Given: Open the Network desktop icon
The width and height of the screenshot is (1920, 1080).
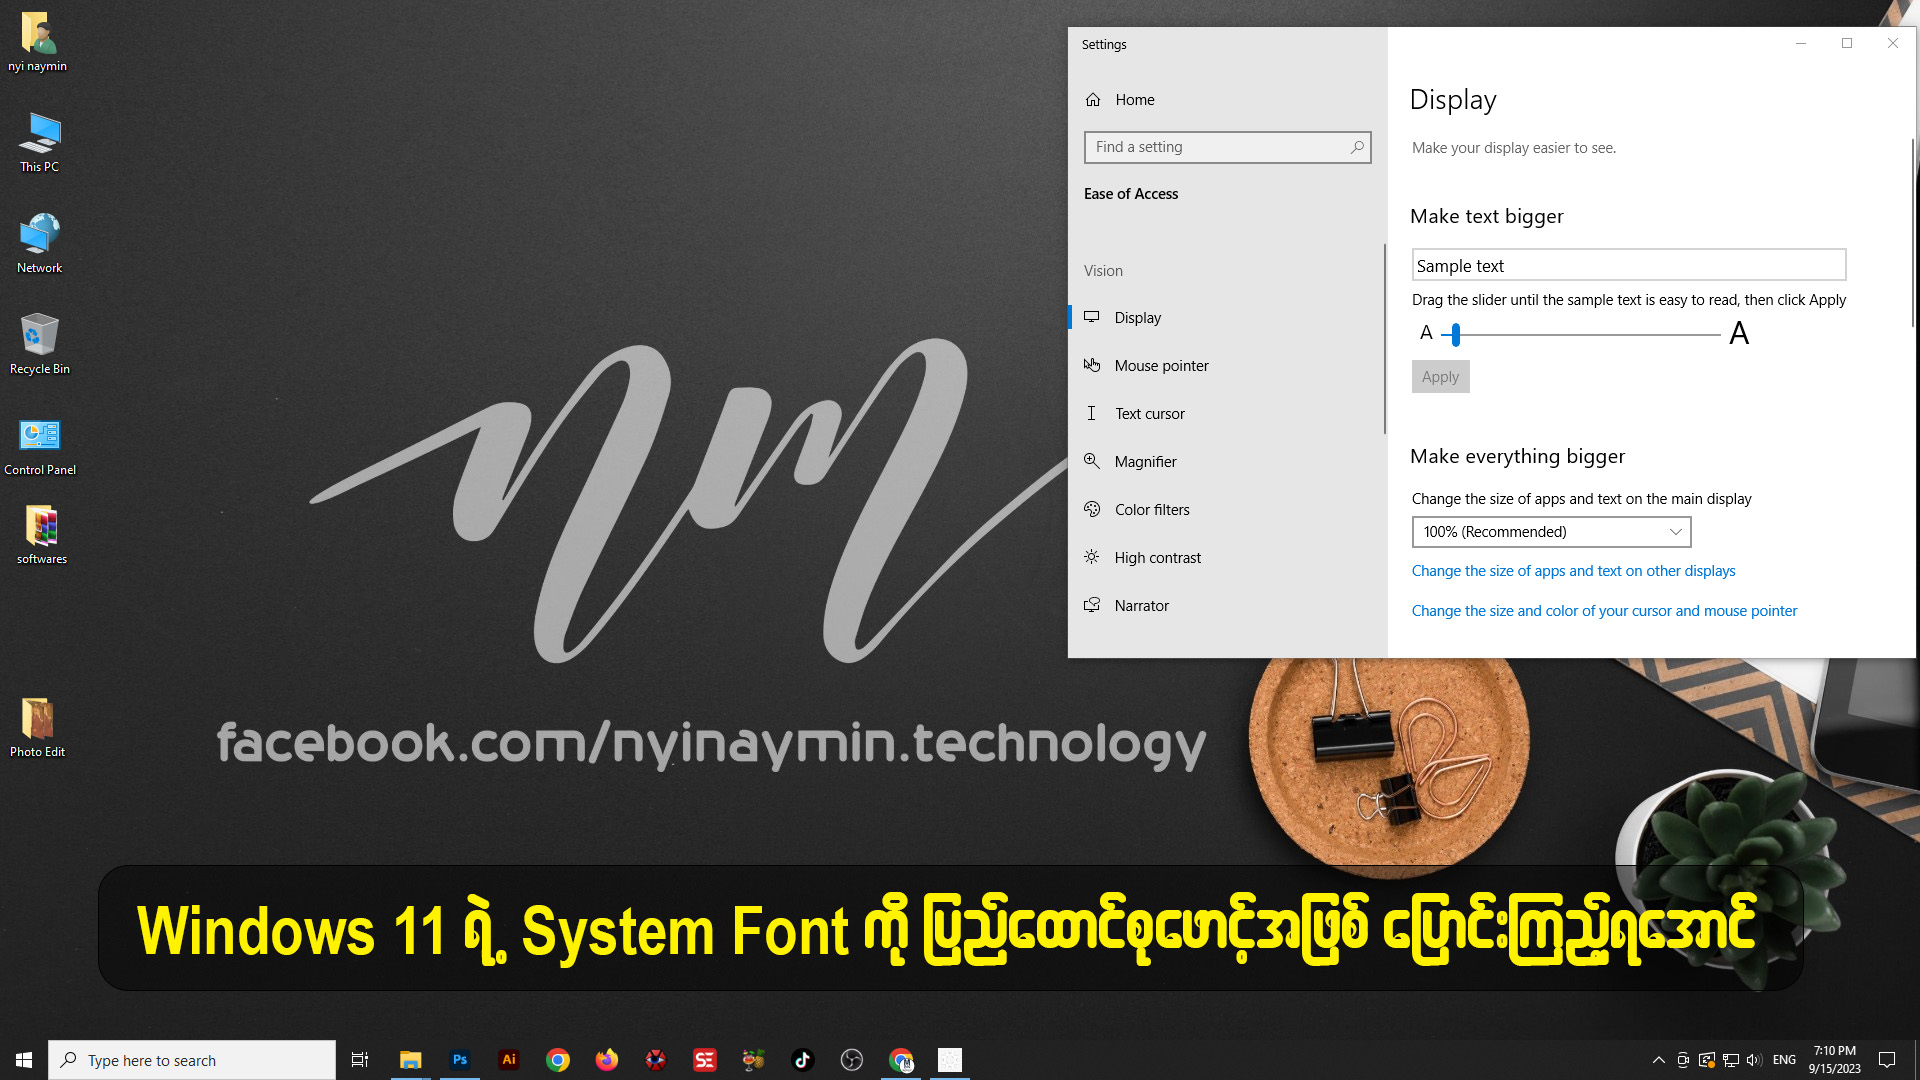Looking at the screenshot, I should (39, 243).
